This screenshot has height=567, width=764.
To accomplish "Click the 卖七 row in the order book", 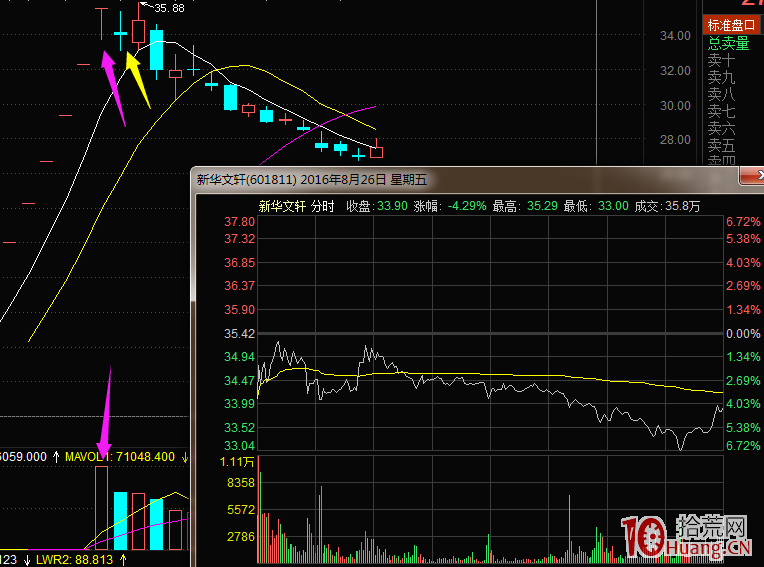I will tap(721, 111).
